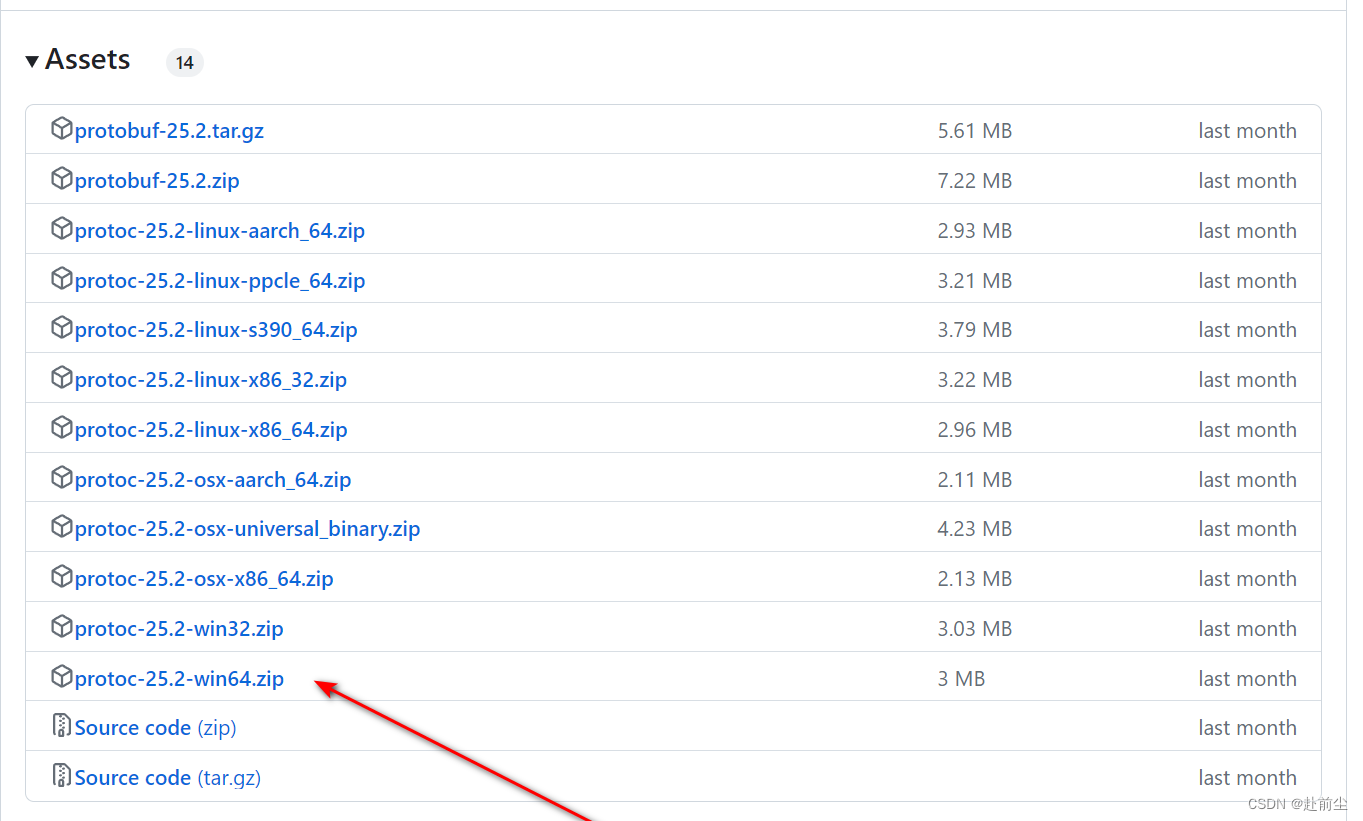Image resolution: width=1363 pixels, height=821 pixels.
Task: Click package icon beside protoc-25.2-linux-ppcle_64.zip
Action: point(62,278)
